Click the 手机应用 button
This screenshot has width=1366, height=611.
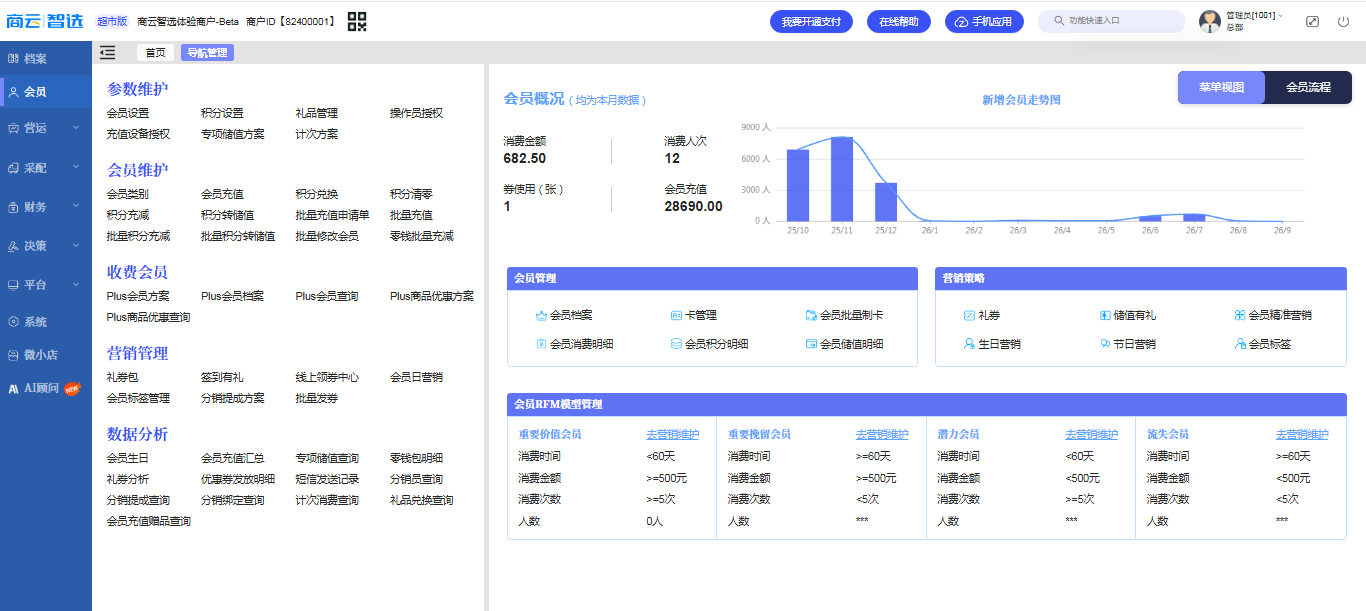(984, 21)
